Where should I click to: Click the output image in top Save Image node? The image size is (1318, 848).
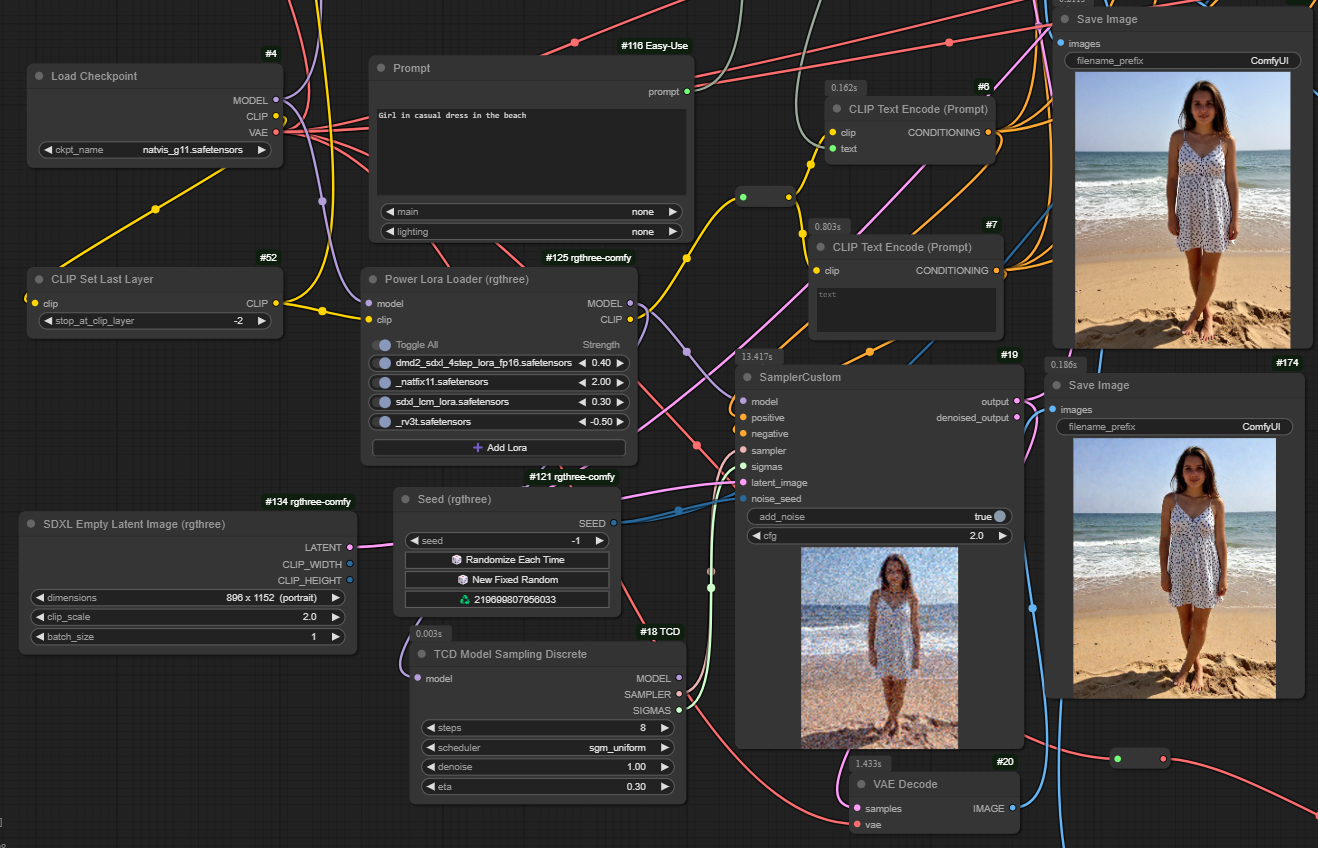(1182, 209)
